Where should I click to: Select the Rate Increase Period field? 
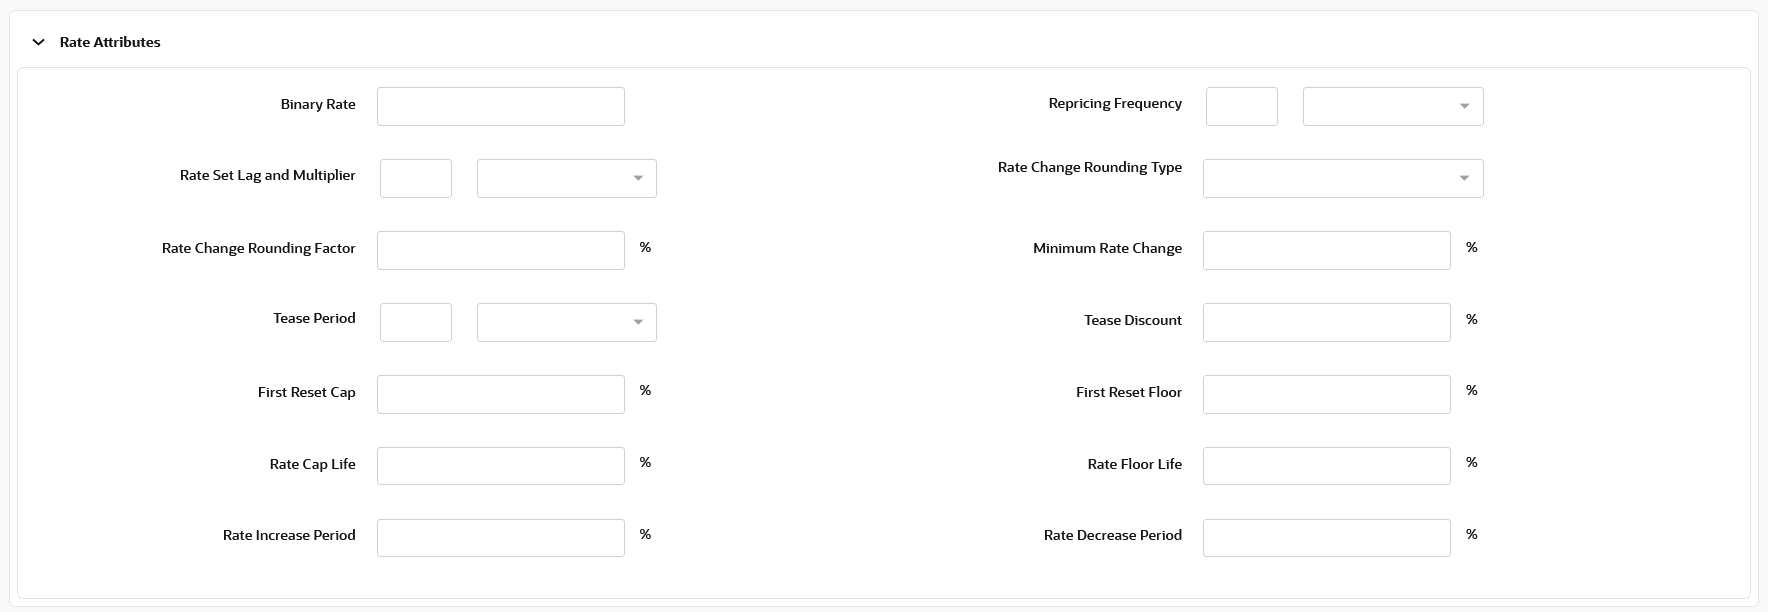tap(500, 539)
